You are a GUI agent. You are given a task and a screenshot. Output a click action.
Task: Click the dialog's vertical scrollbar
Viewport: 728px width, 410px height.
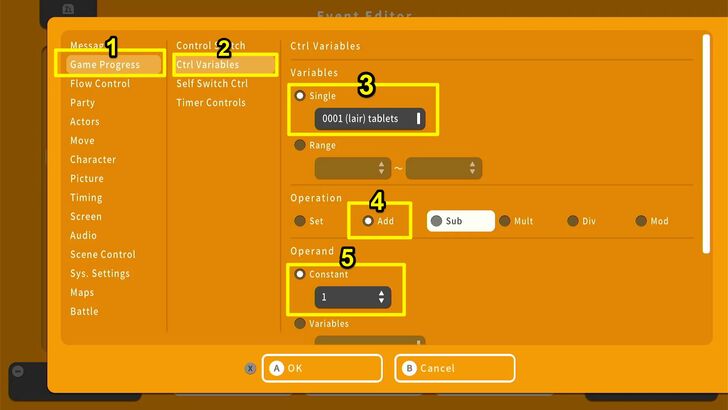click(x=706, y=144)
